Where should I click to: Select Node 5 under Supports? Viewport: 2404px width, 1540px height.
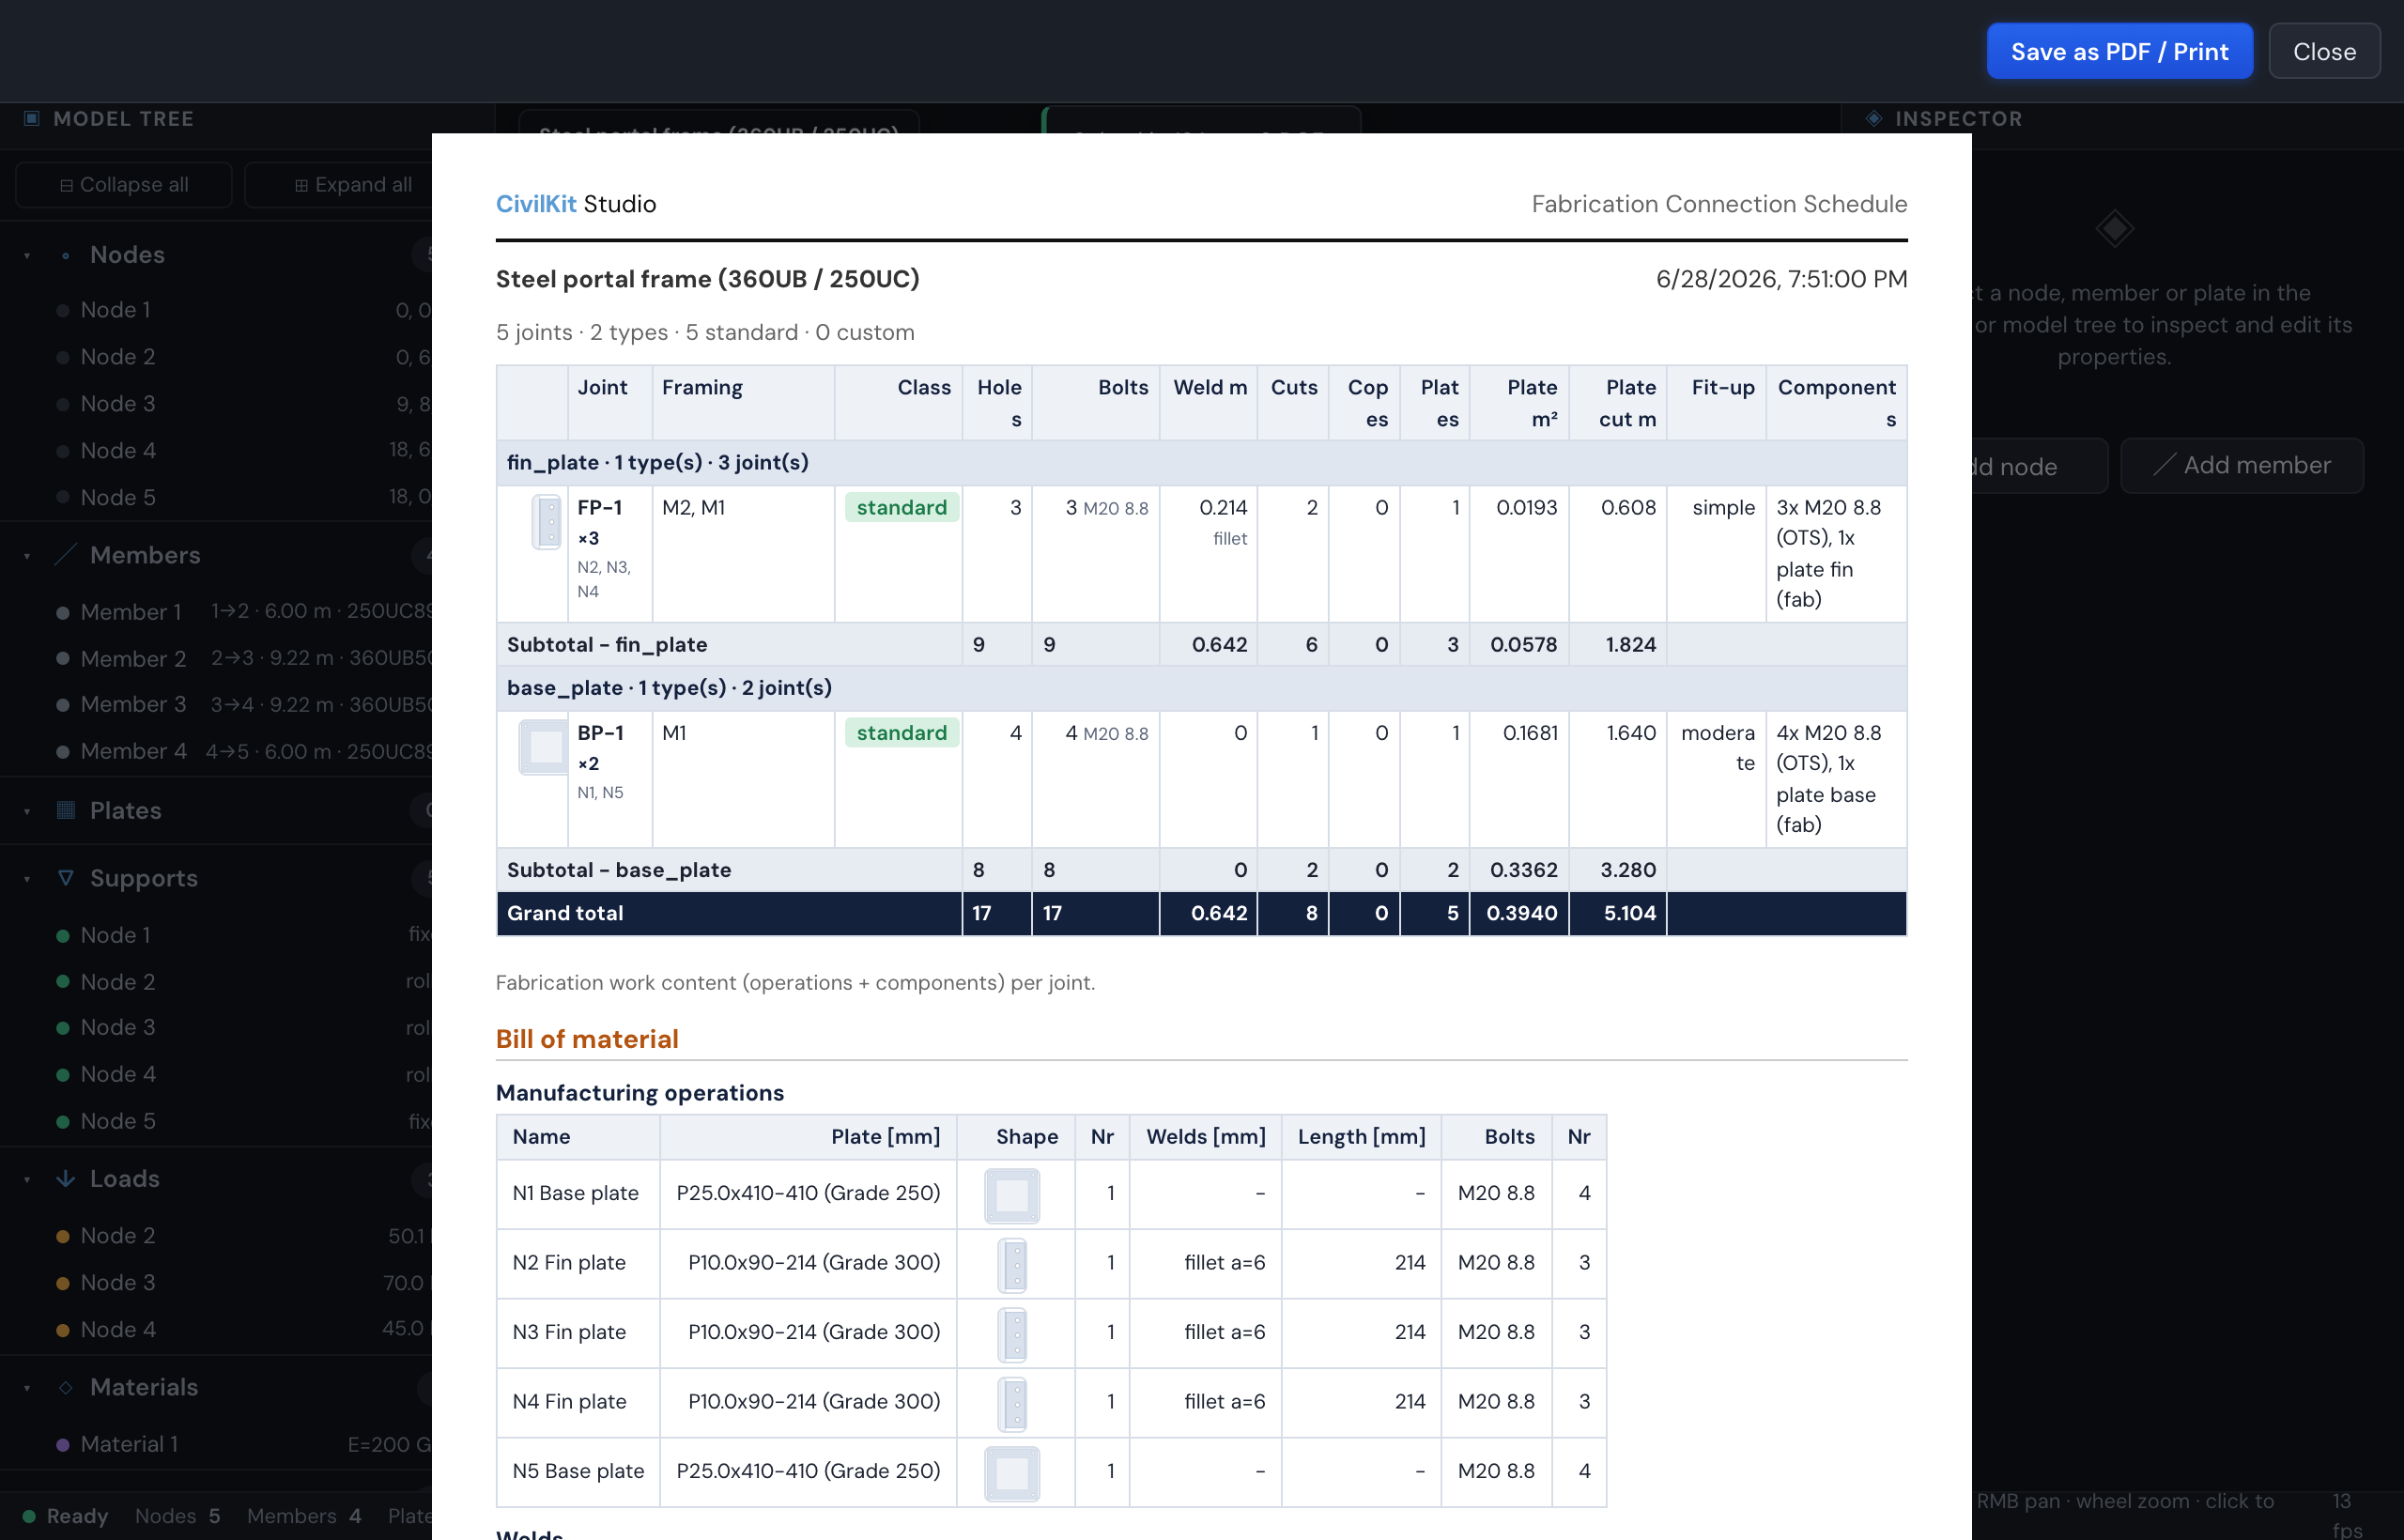click(x=216, y=1122)
